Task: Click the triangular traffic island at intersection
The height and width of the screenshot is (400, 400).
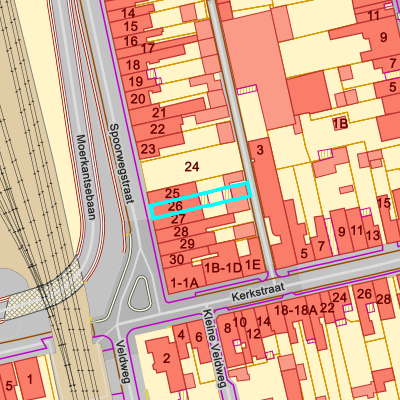Action: click(x=140, y=294)
